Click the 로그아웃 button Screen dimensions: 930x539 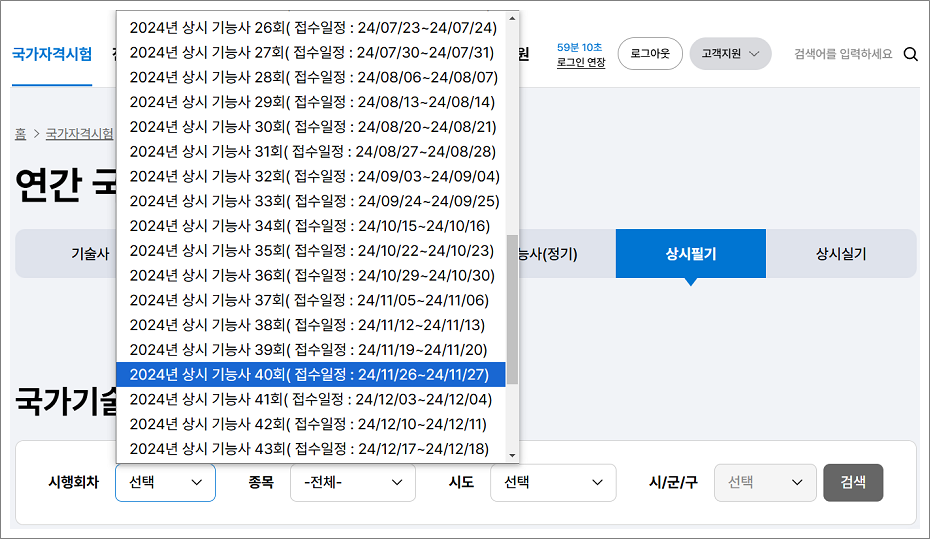[x=650, y=54]
